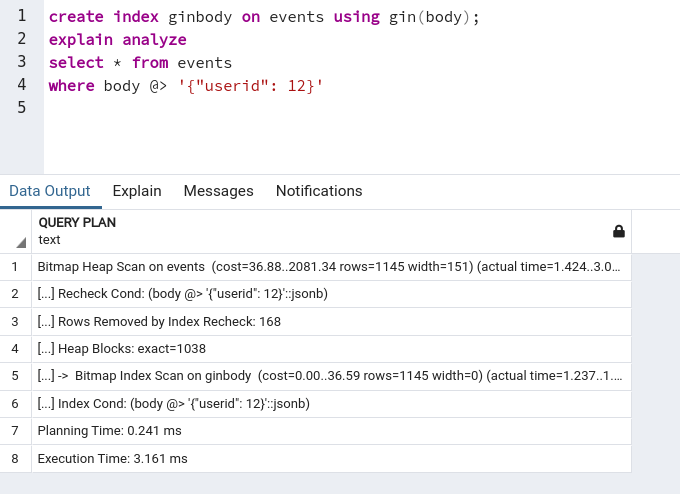Switch to the Explain tab
Viewport: 680px width, 494px height.
(137, 191)
